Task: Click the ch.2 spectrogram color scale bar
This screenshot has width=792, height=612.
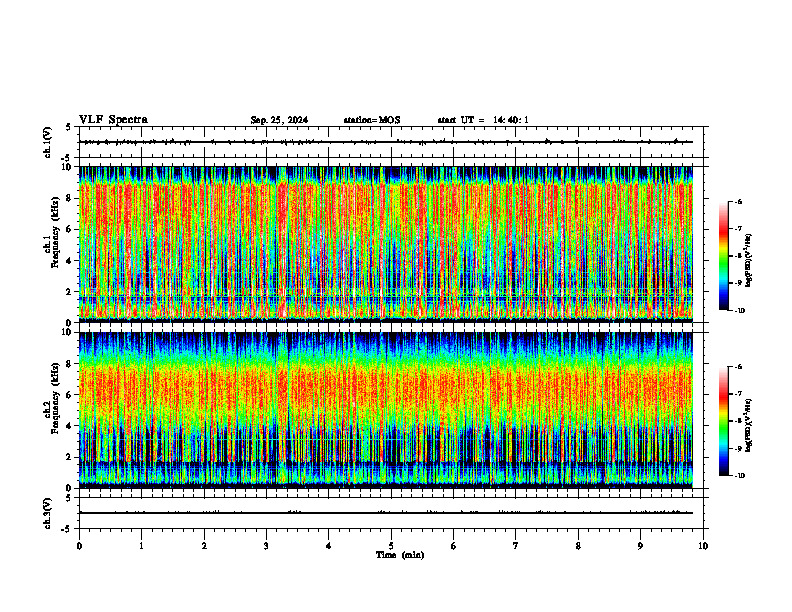Action: click(x=724, y=421)
